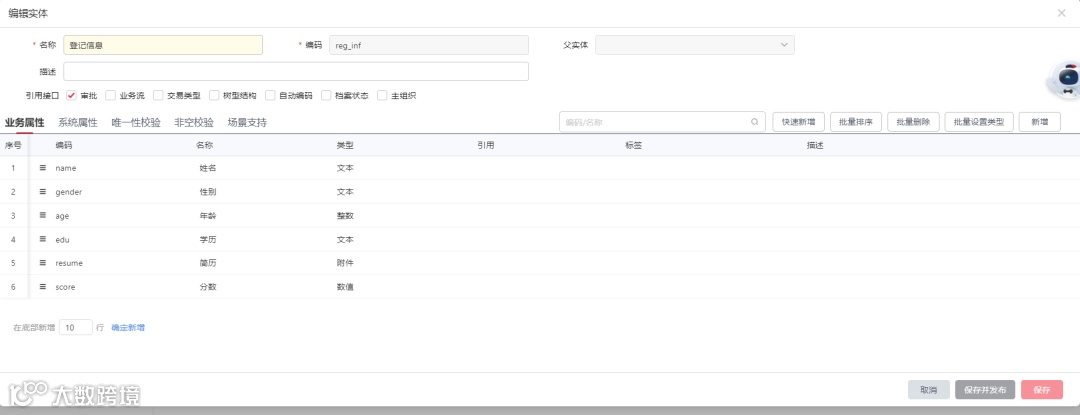1080x415 pixels.
Task: Click the drag handle icon for the resume row
Action: pyautogui.click(x=43, y=263)
